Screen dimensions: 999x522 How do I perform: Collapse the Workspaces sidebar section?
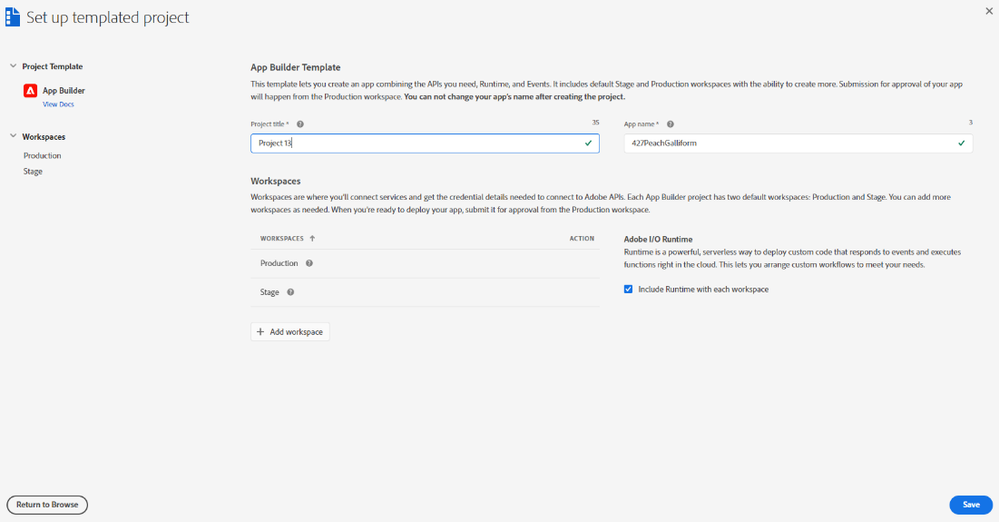[x=13, y=136]
